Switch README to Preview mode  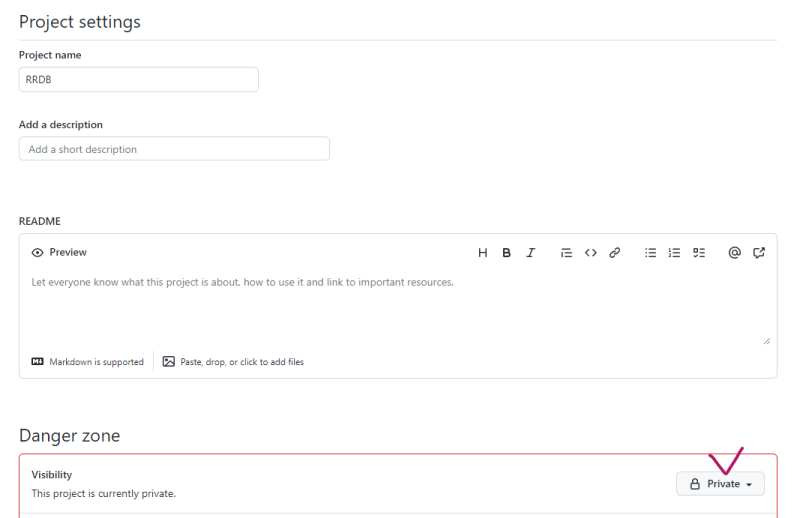click(x=59, y=253)
